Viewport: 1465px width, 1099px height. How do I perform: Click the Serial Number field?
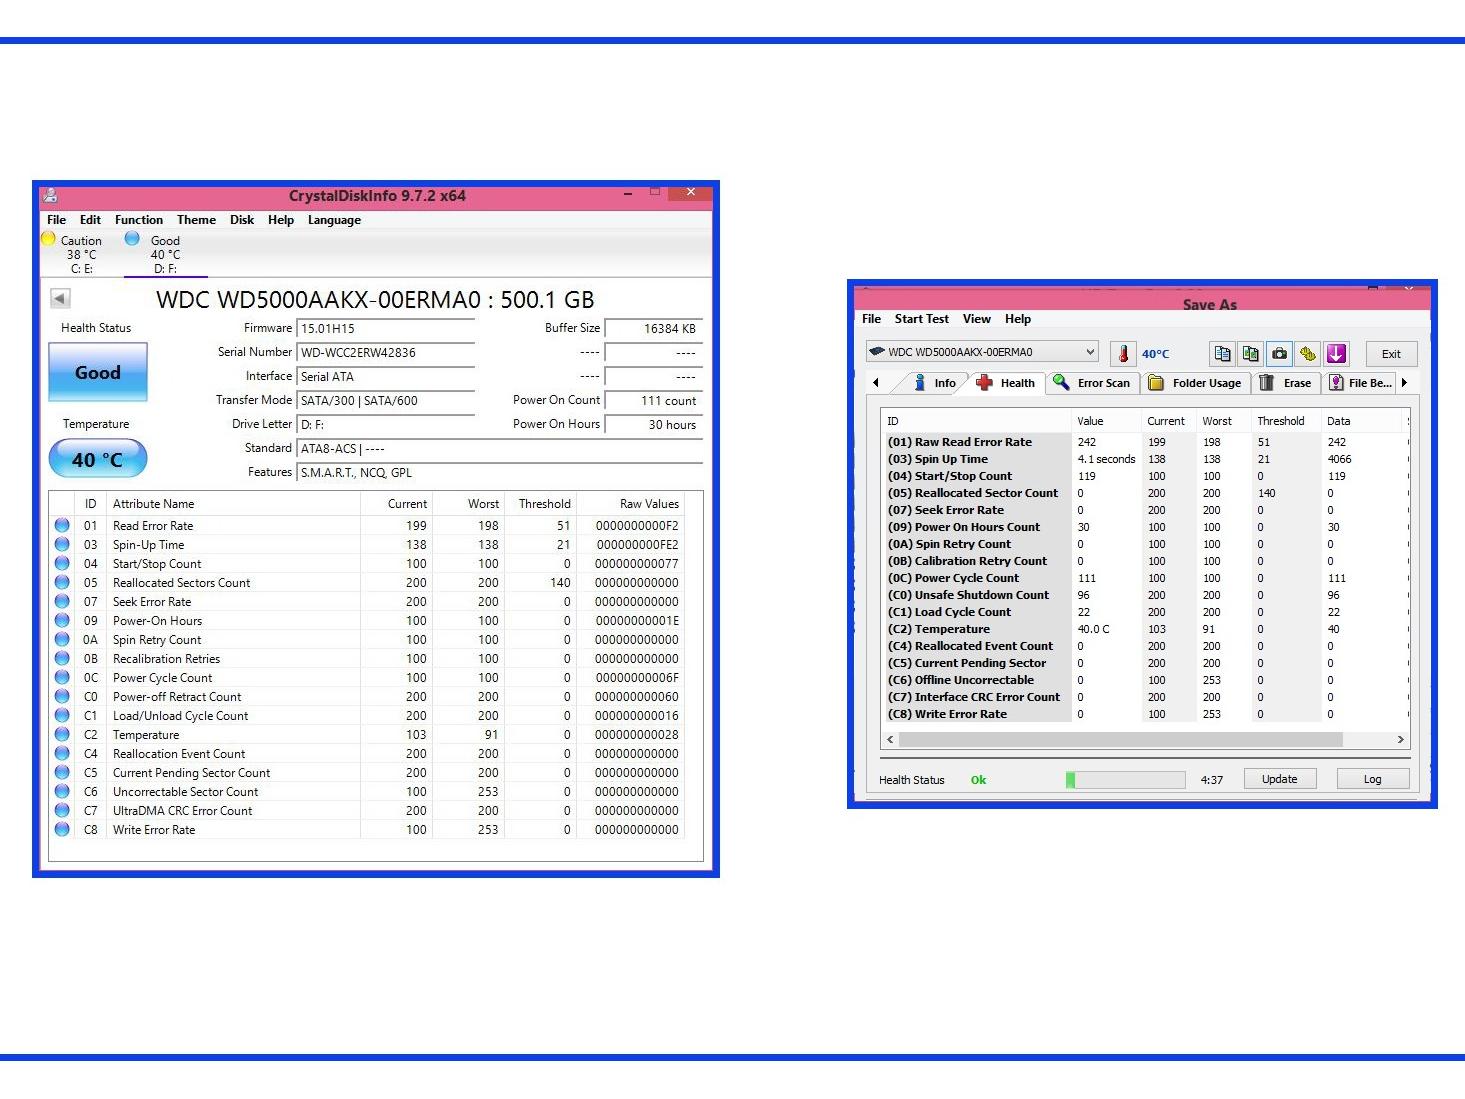point(386,353)
